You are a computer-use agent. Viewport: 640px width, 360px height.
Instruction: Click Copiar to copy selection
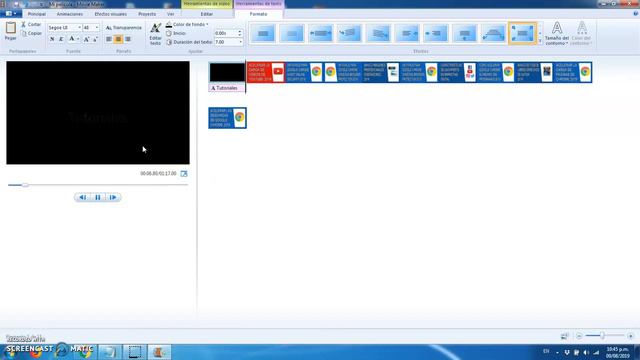click(31, 33)
